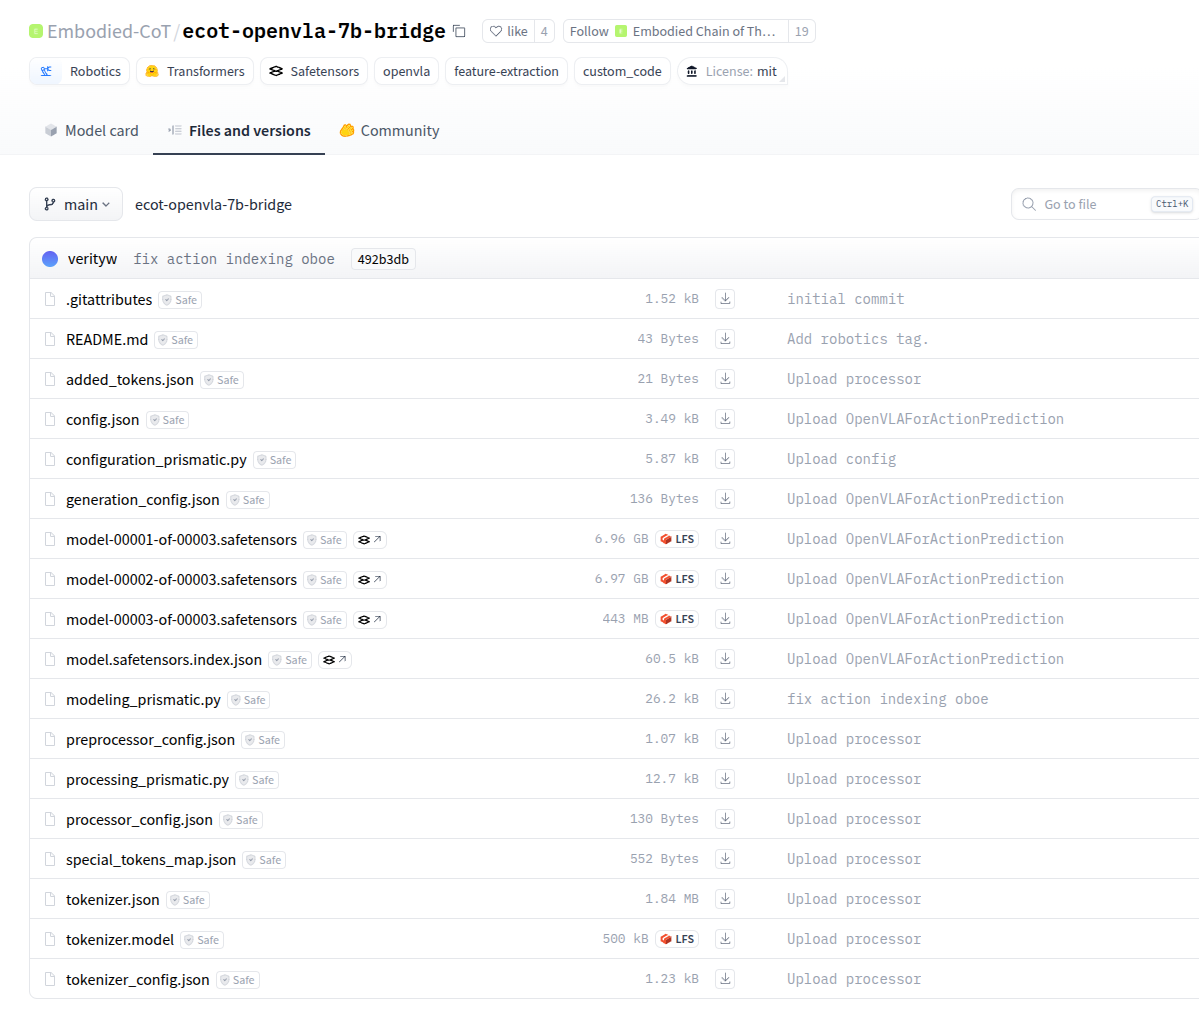The height and width of the screenshot is (1012, 1199).
Task: Open the 'fix action indexing oboe' header commit
Action: coord(234,259)
